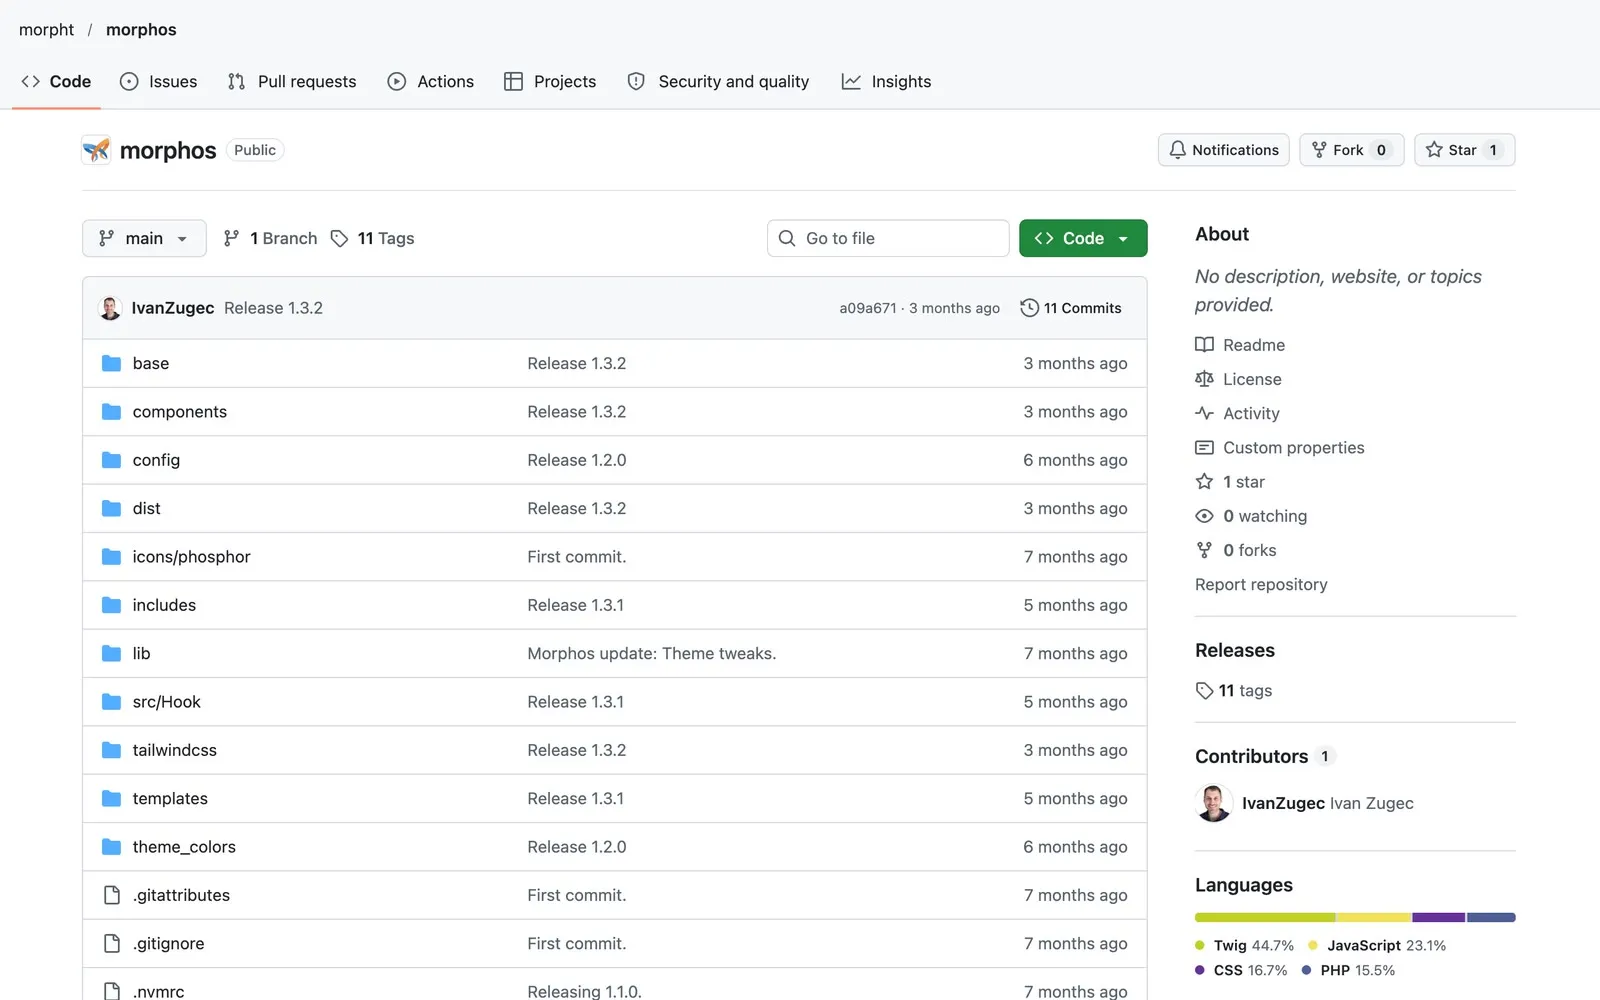1600x1000 pixels.
Task: Open the 11 Commits history link
Action: pos(1071,308)
